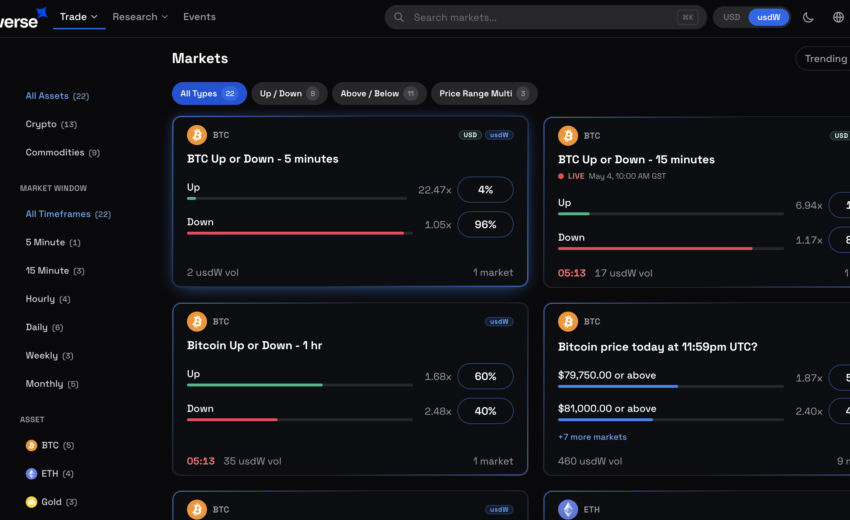
Task: Click Gold coin icon in Asset sidebar
Action: [31, 502]
